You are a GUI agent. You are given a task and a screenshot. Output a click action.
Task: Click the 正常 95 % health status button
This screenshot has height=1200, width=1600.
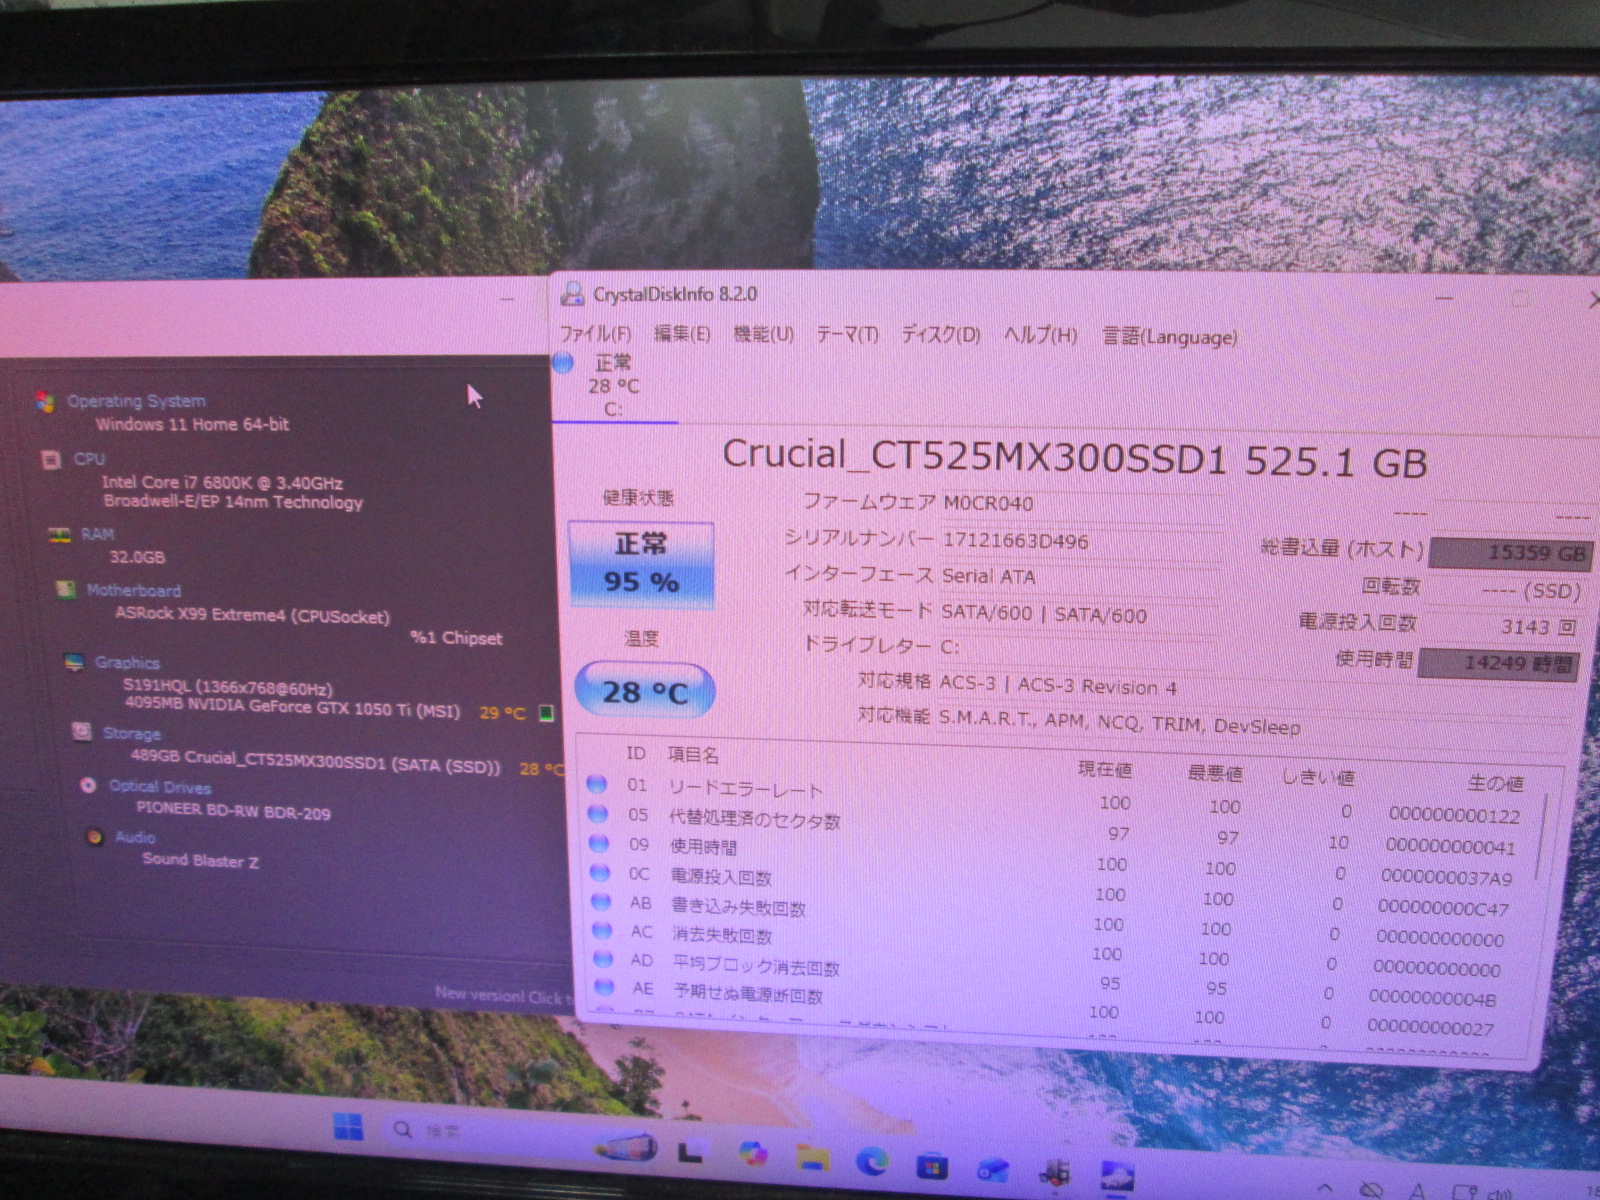(x=641, y=564)
